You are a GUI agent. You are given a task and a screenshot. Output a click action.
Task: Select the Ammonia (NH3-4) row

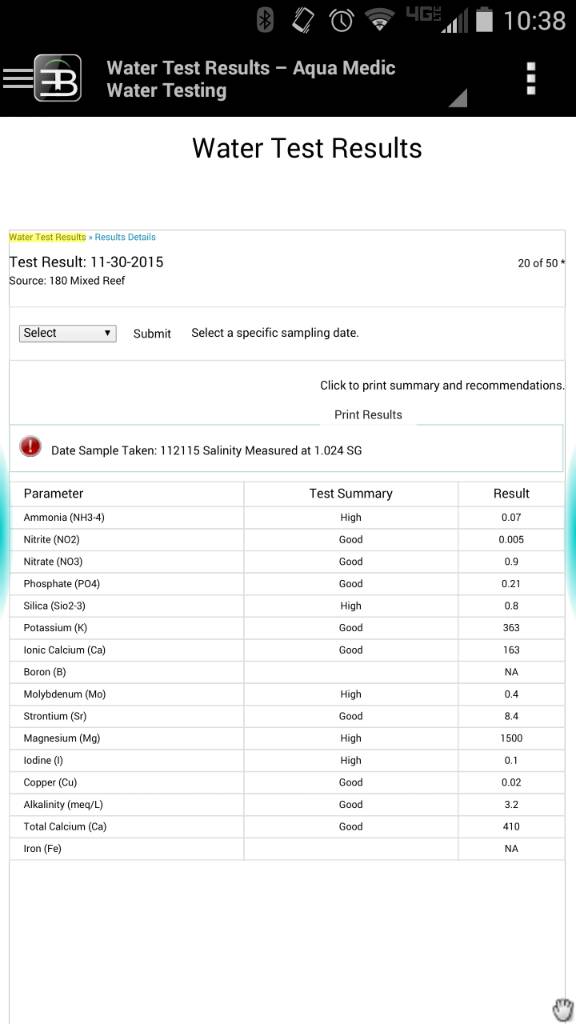287,517
